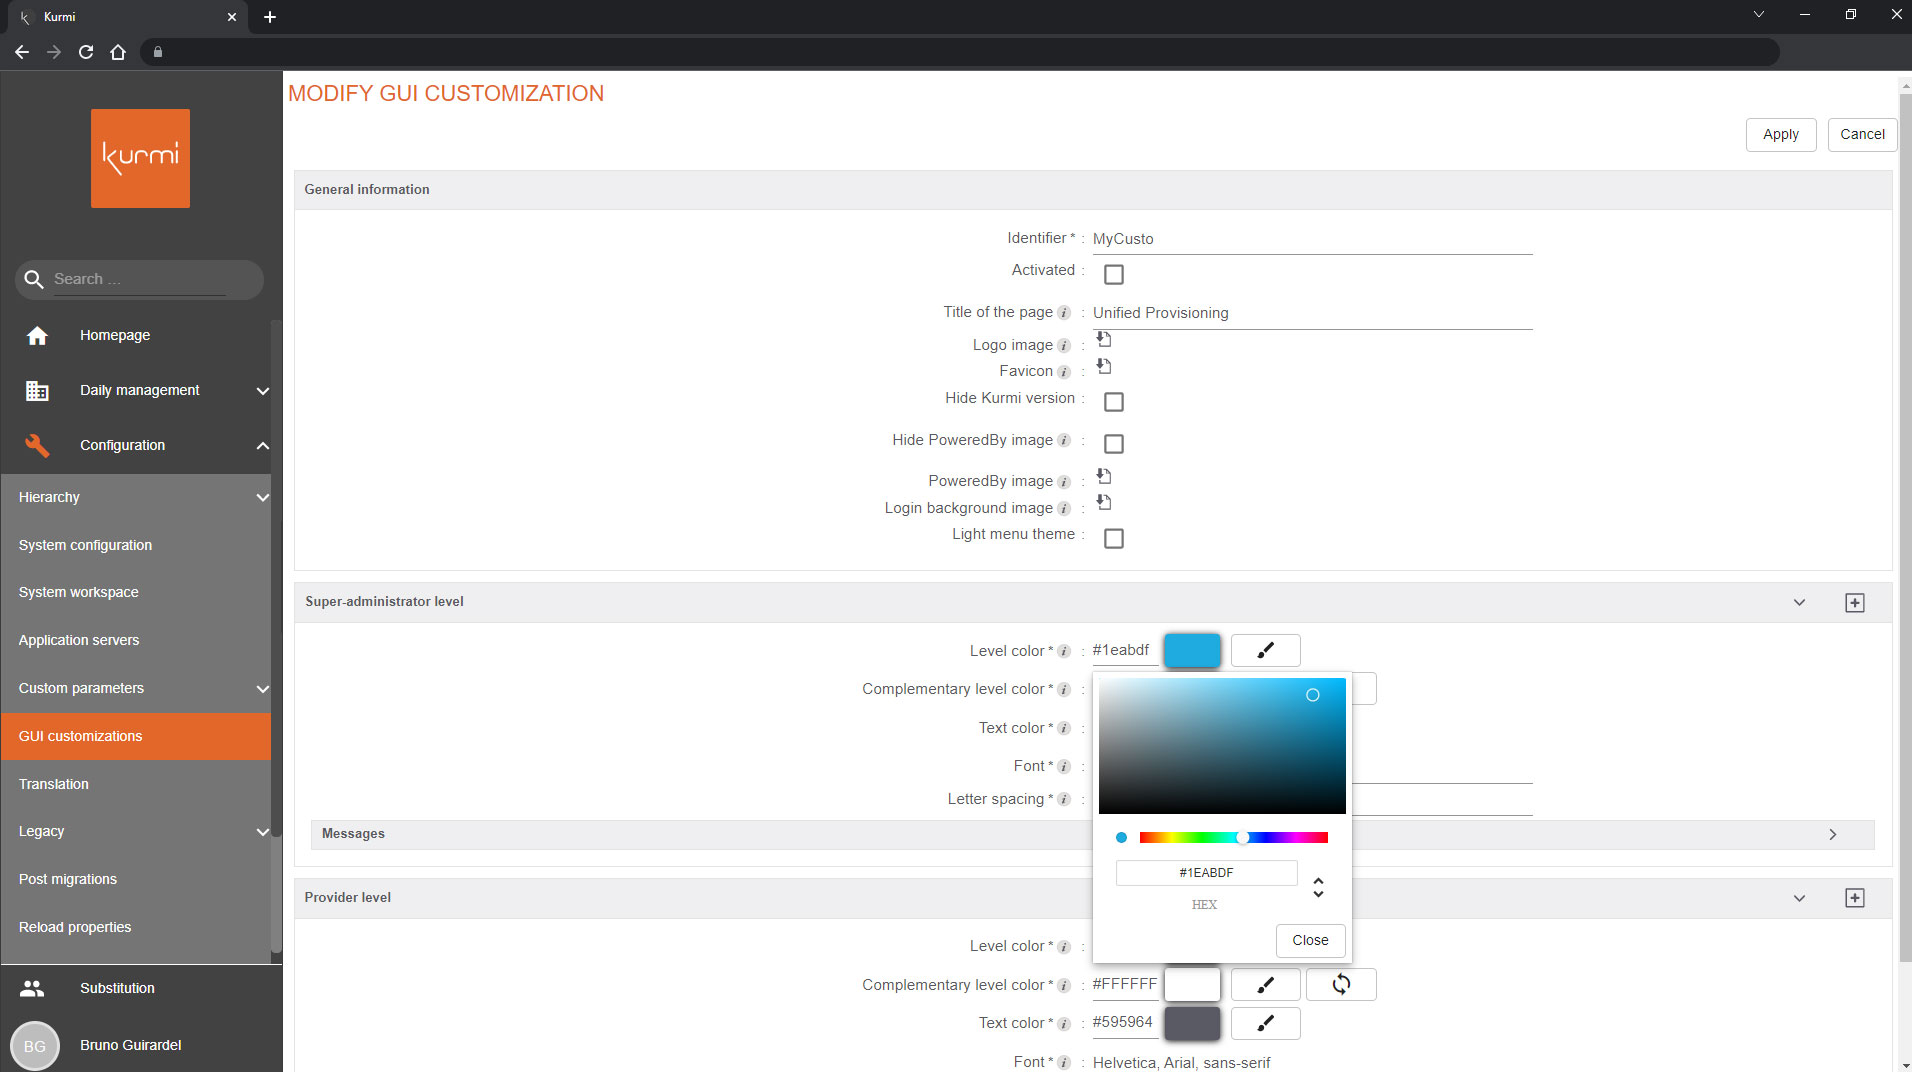Open Application servers menu item

click(136, 640)
